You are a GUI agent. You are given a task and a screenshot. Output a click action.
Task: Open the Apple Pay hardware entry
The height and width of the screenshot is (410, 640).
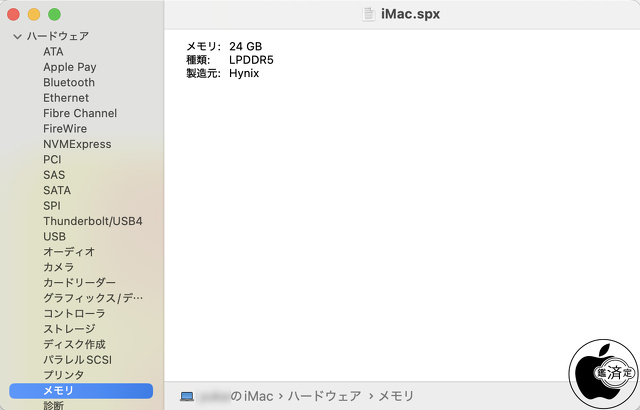coord(69,67)
